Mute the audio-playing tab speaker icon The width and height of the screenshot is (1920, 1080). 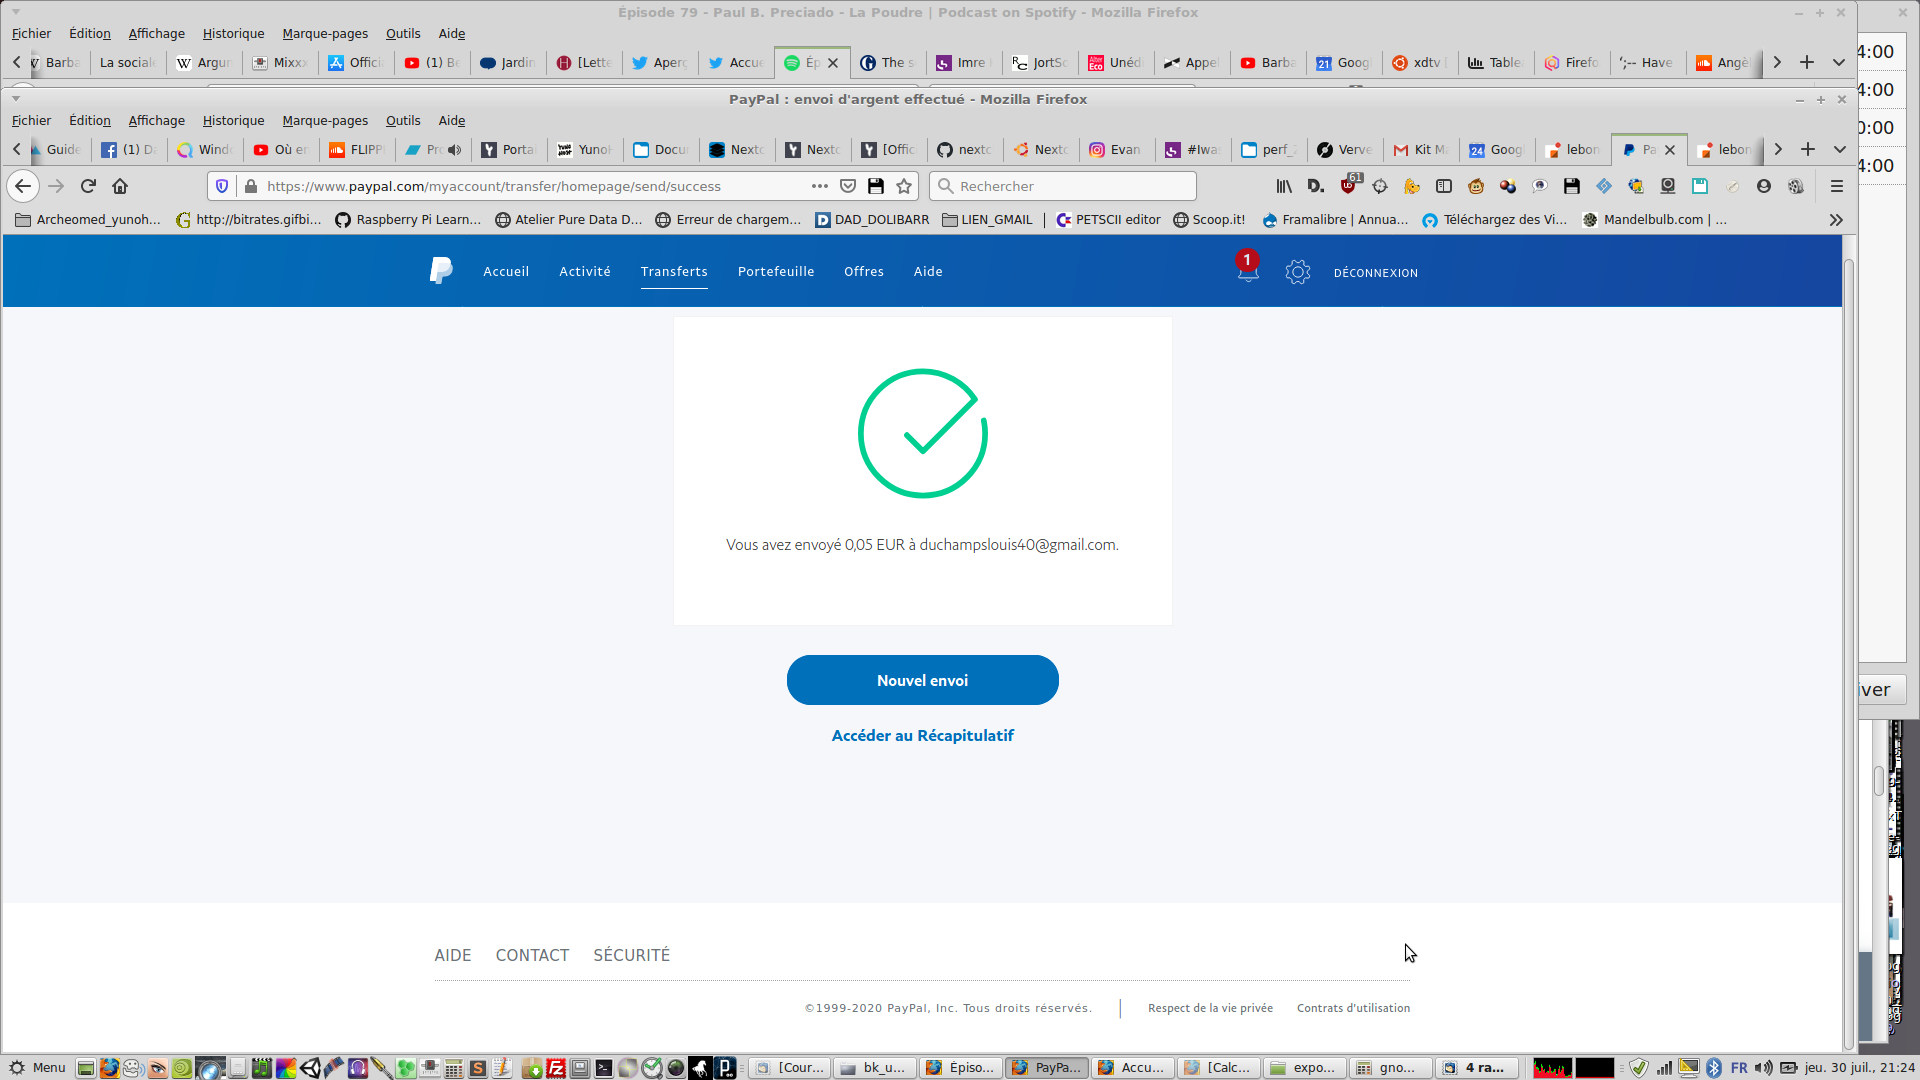(454, 150)
